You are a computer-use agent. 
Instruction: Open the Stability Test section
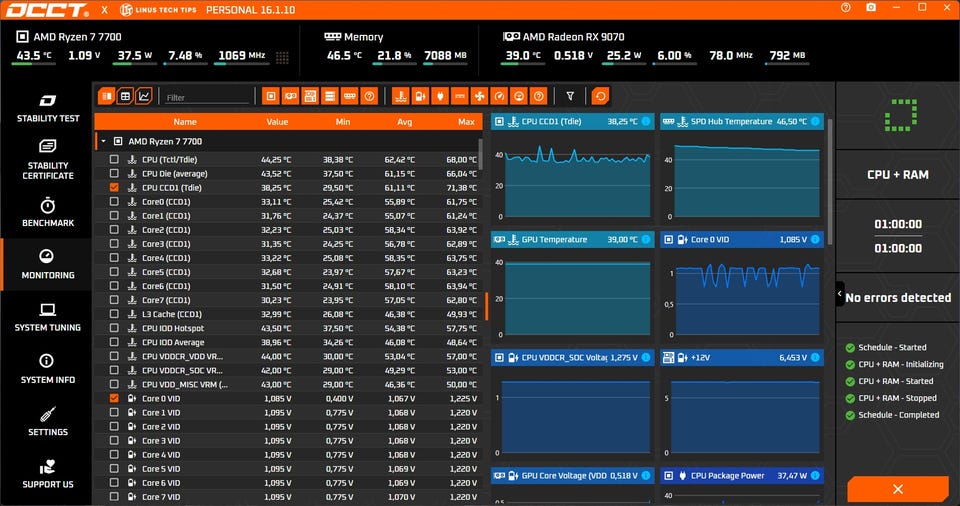pos(48,108)
